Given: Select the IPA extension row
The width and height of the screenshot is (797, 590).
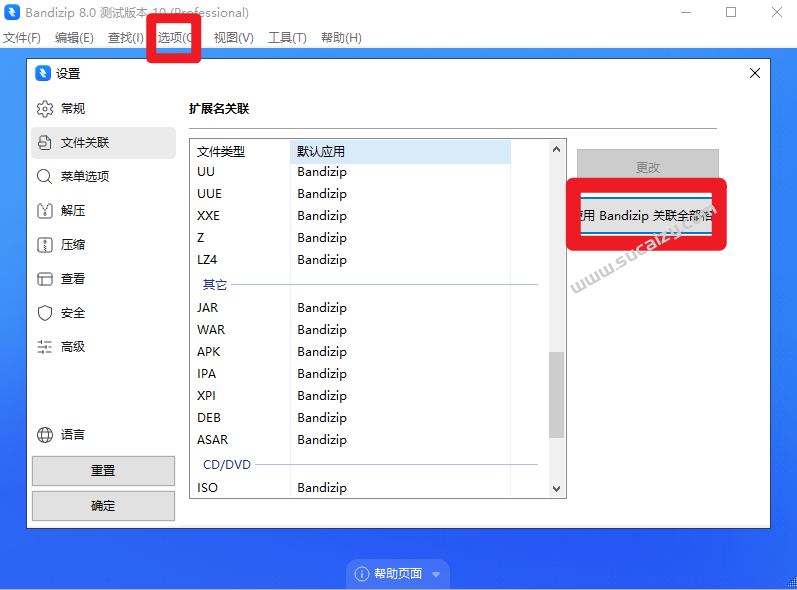Looking at the screenshot, I should [352, 374].
